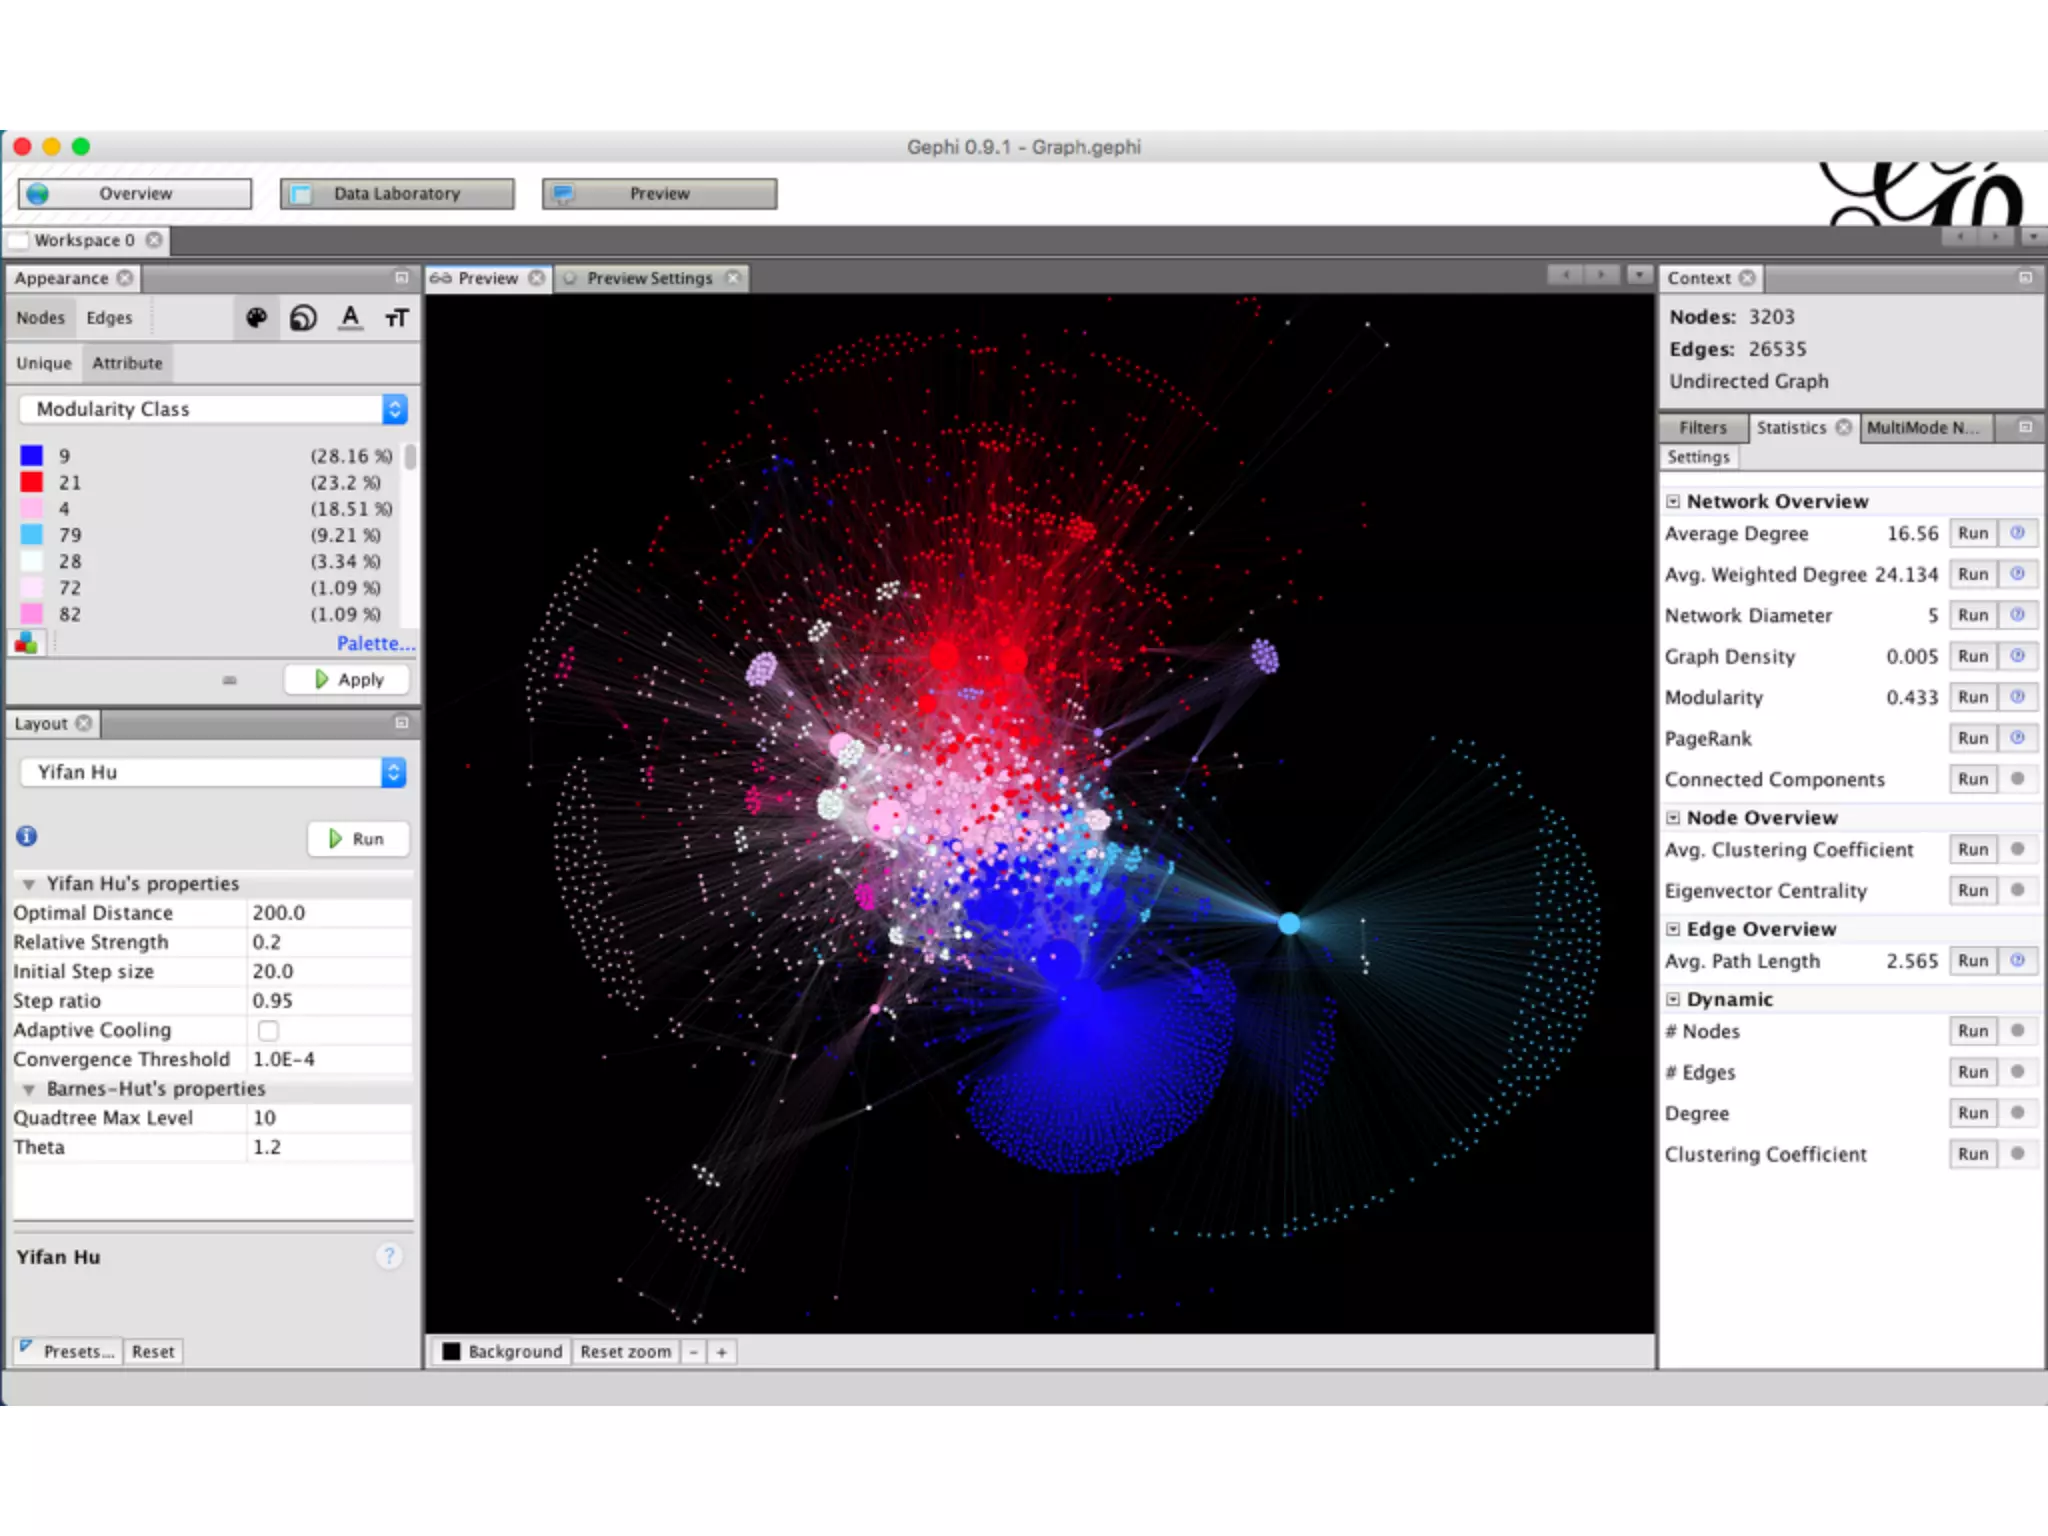
Task: Select the label size icon
Action: point(397,318)
